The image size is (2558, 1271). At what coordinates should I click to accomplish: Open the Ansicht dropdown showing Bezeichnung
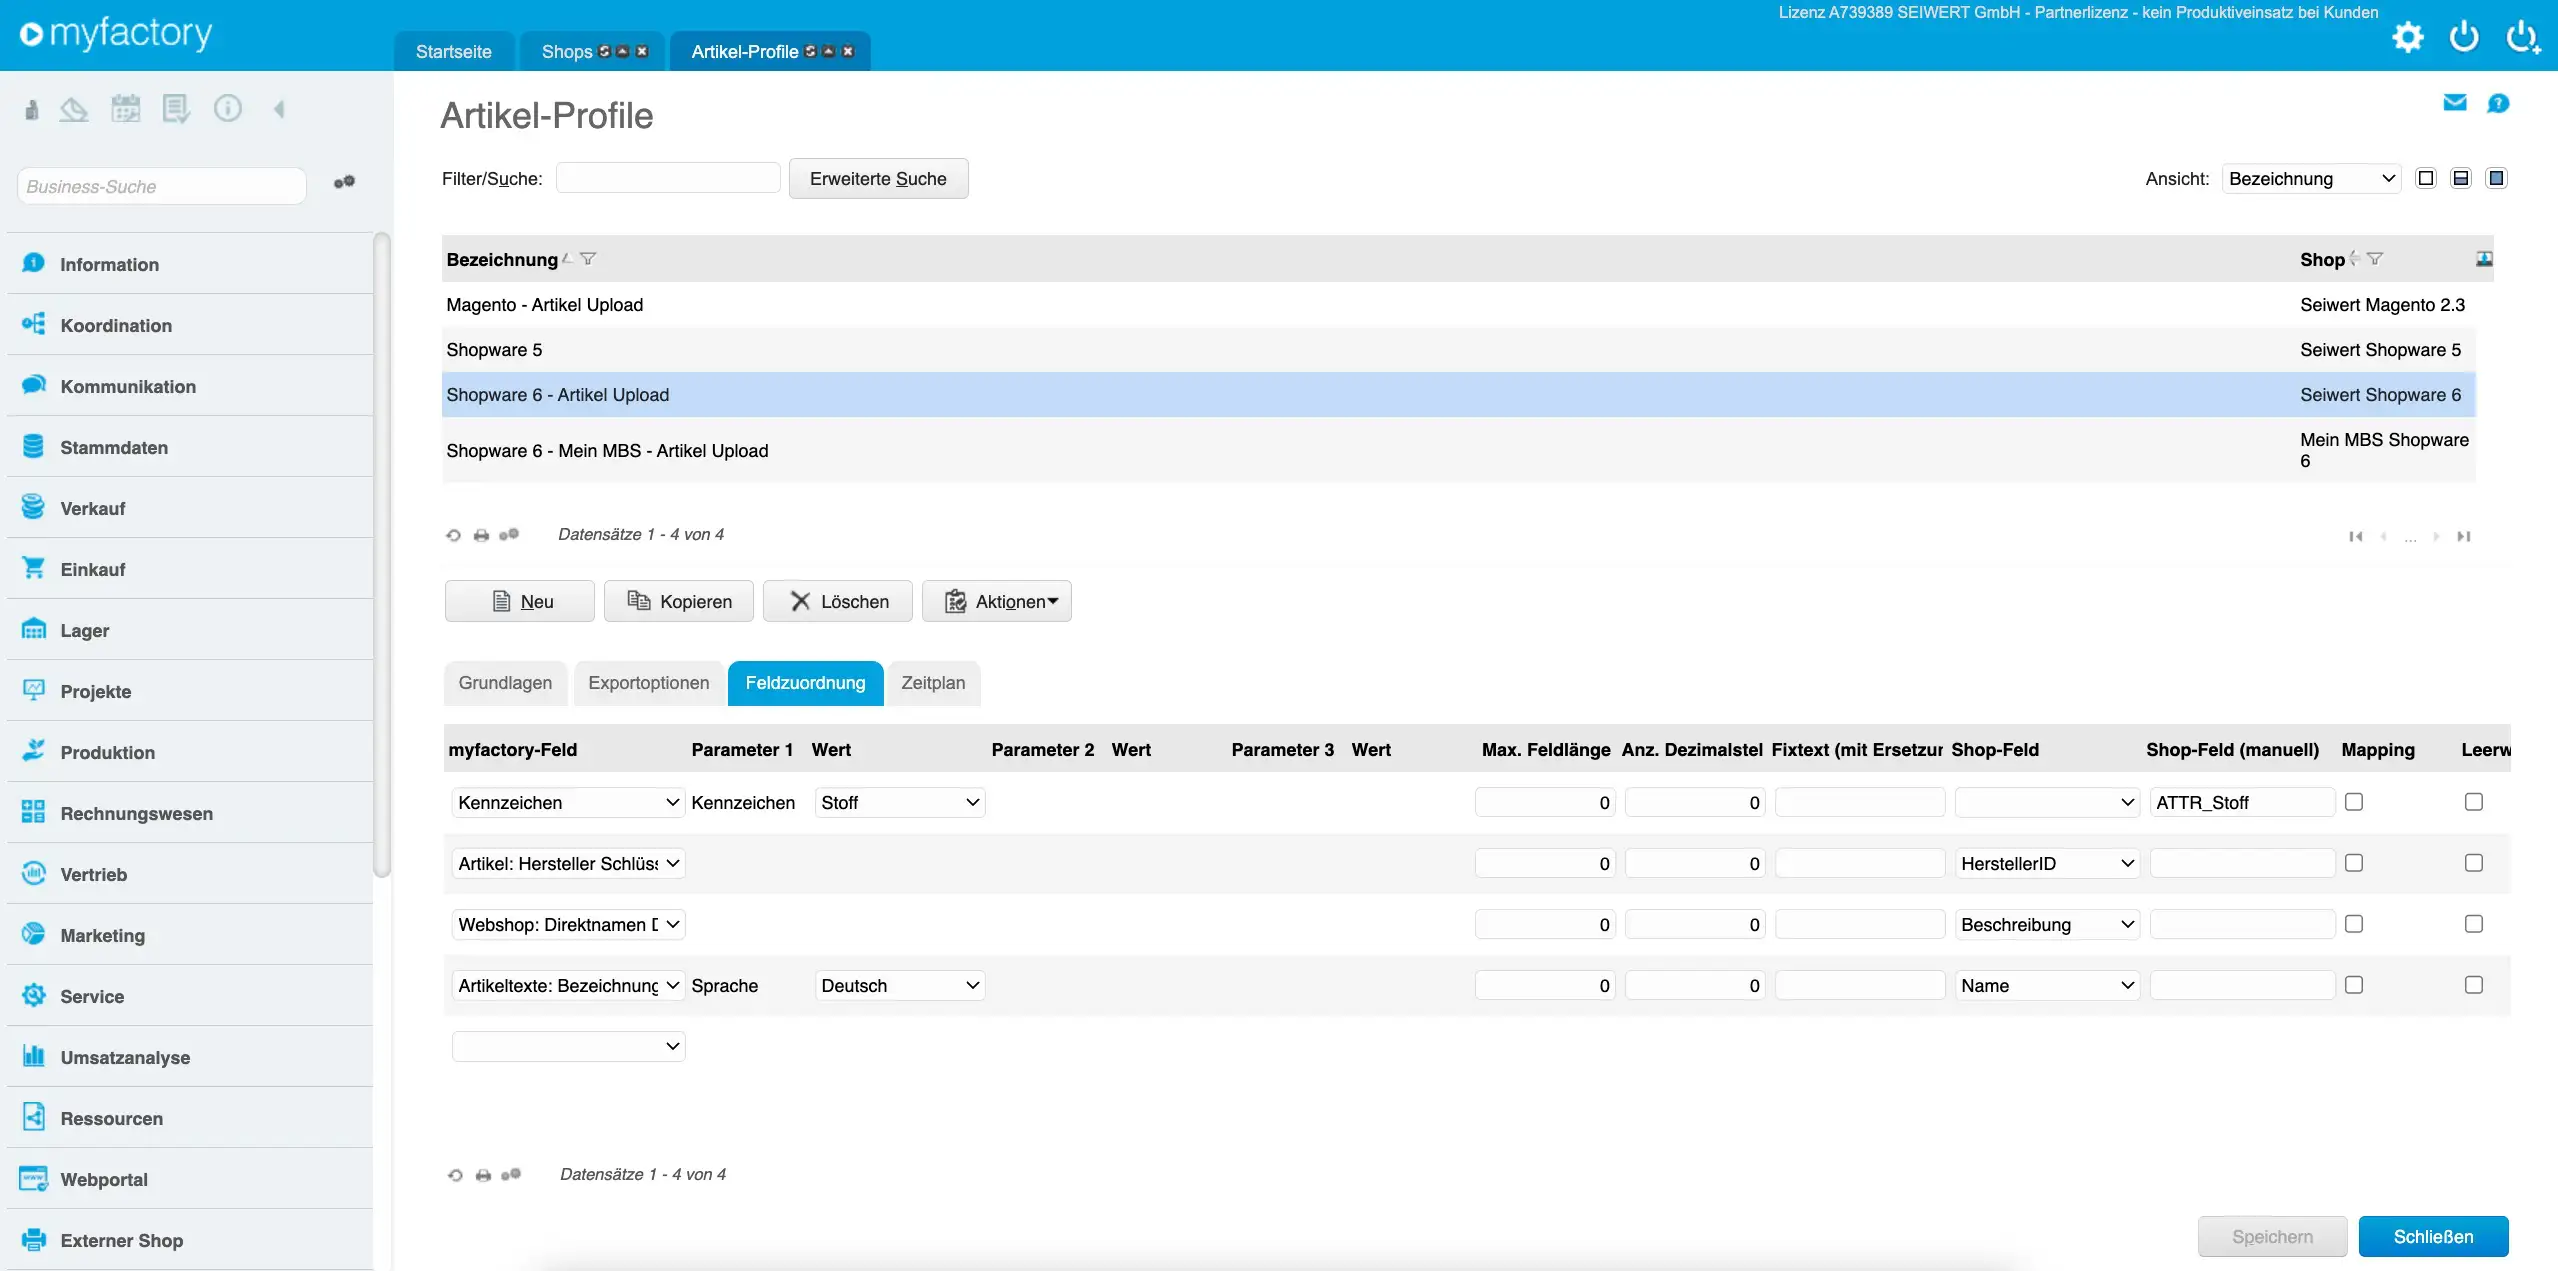(2310, 178)
